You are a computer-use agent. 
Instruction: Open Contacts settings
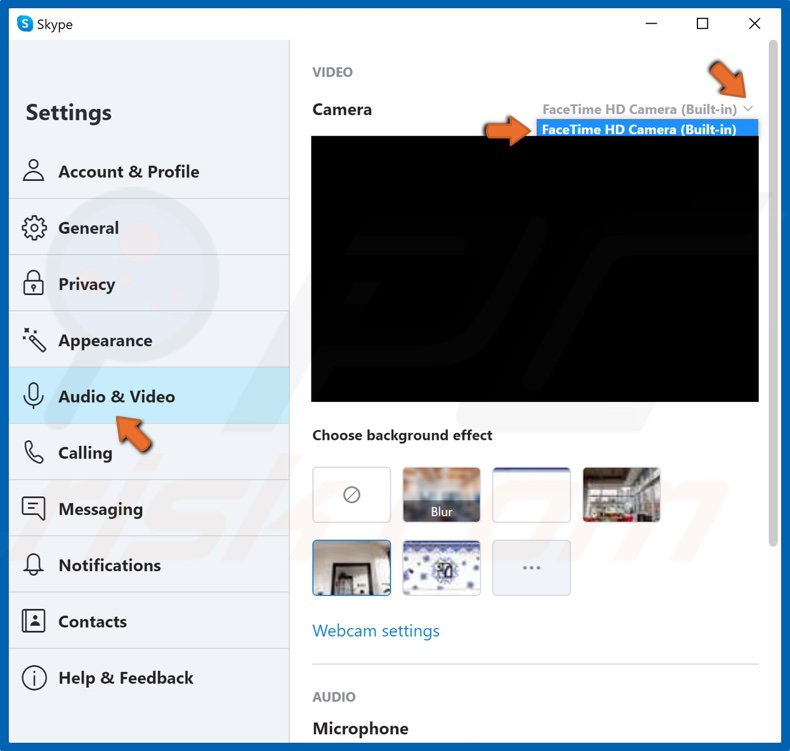click(149, 621)
